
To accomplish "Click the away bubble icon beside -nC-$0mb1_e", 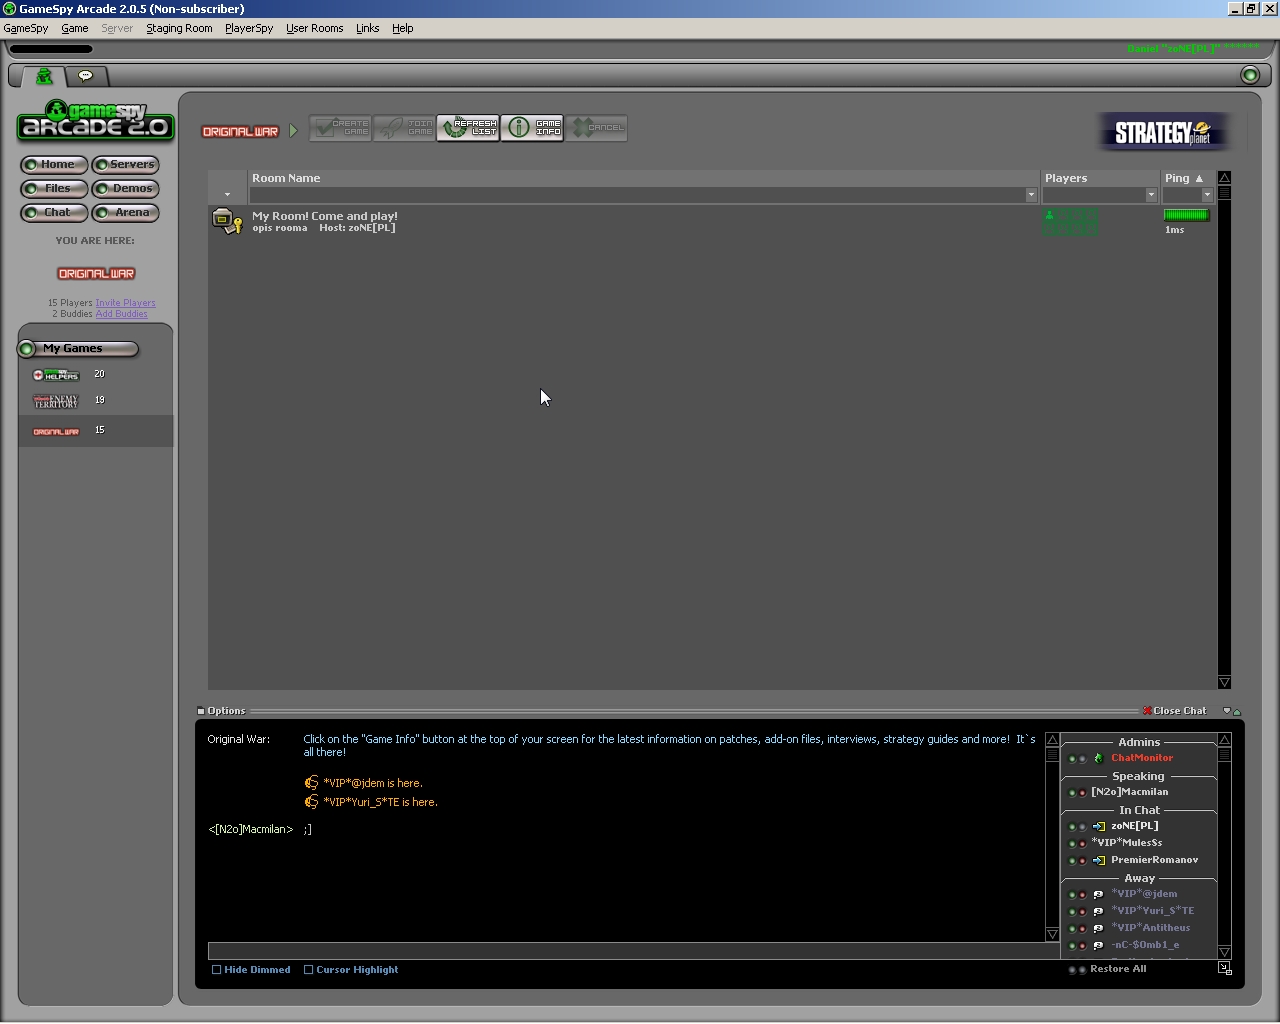I will (1098, 945).
